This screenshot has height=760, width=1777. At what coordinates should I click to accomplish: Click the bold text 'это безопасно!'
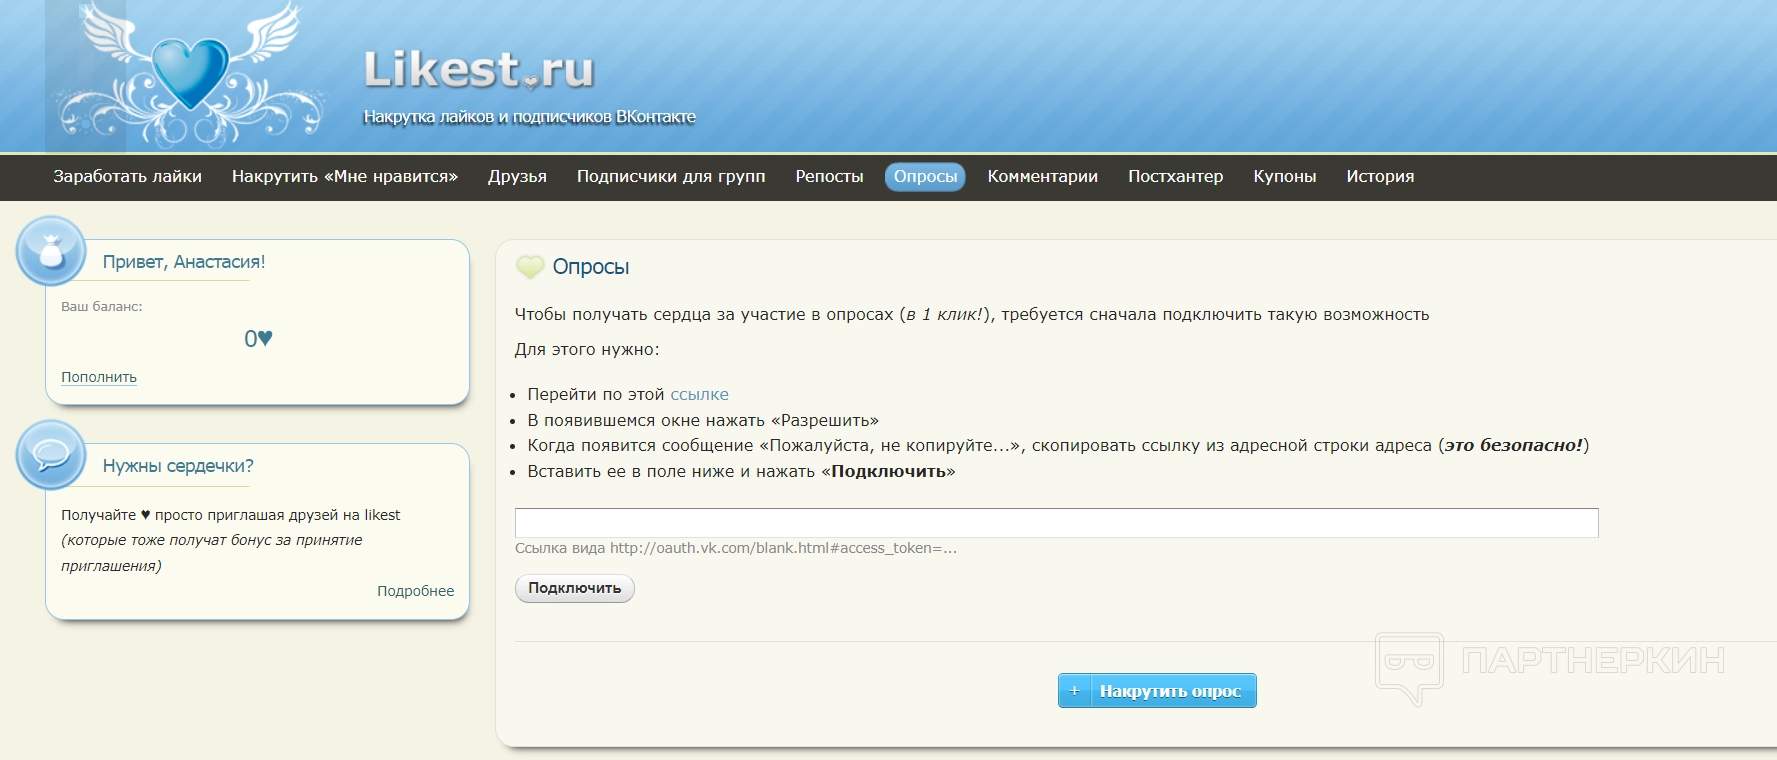coord(1514,446)
